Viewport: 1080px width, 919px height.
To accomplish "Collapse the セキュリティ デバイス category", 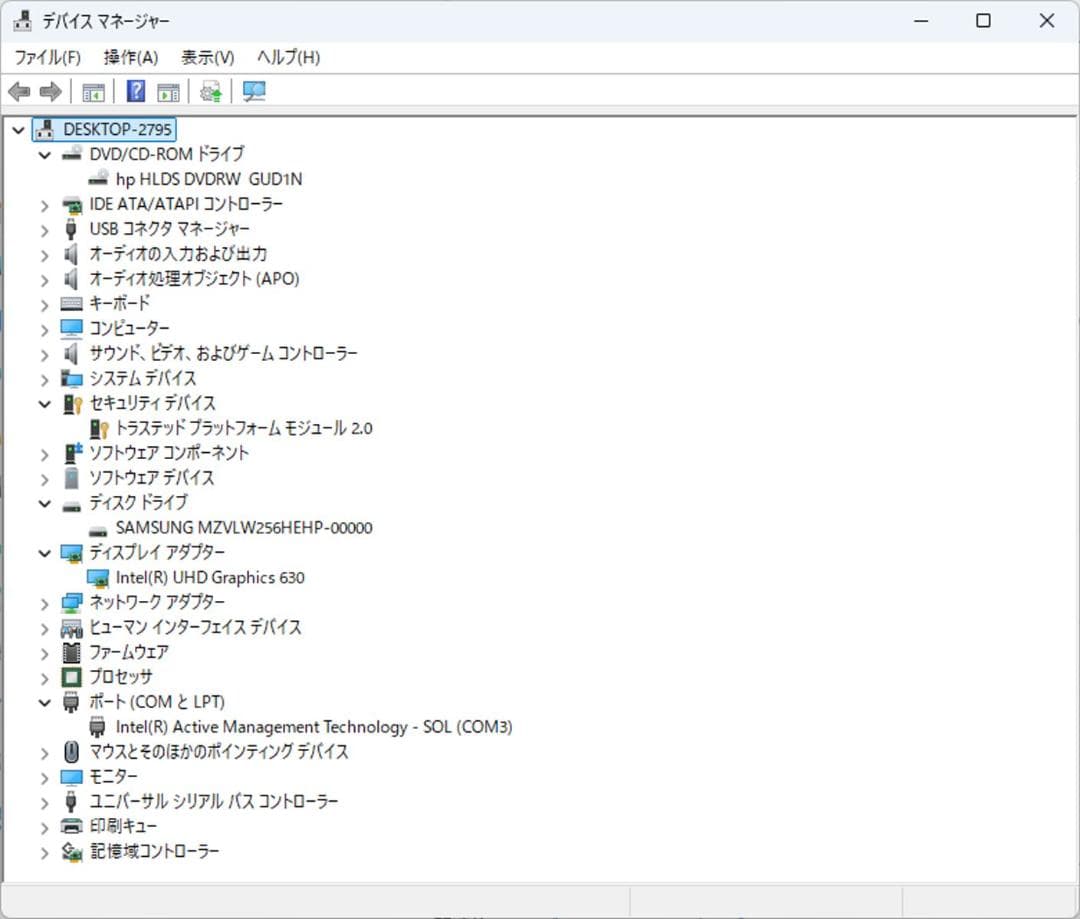I will point(43,403).
